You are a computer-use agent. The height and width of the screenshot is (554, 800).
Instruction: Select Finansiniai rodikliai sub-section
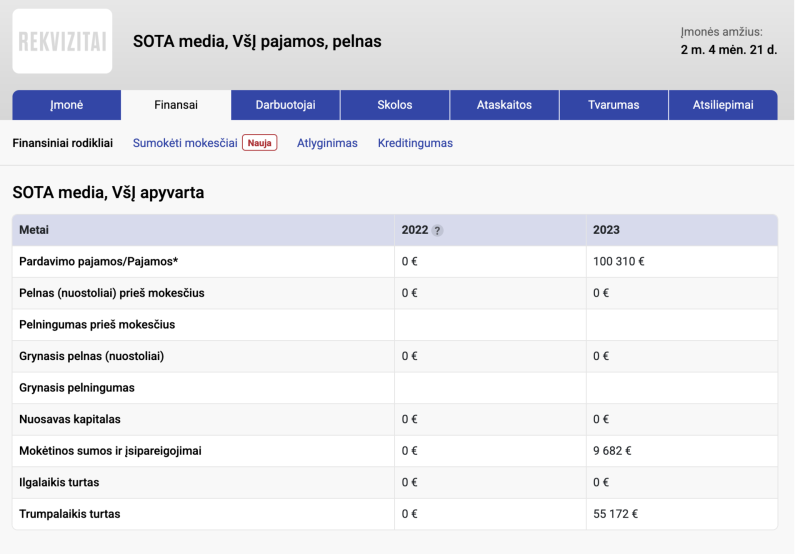tap(62, 143)
